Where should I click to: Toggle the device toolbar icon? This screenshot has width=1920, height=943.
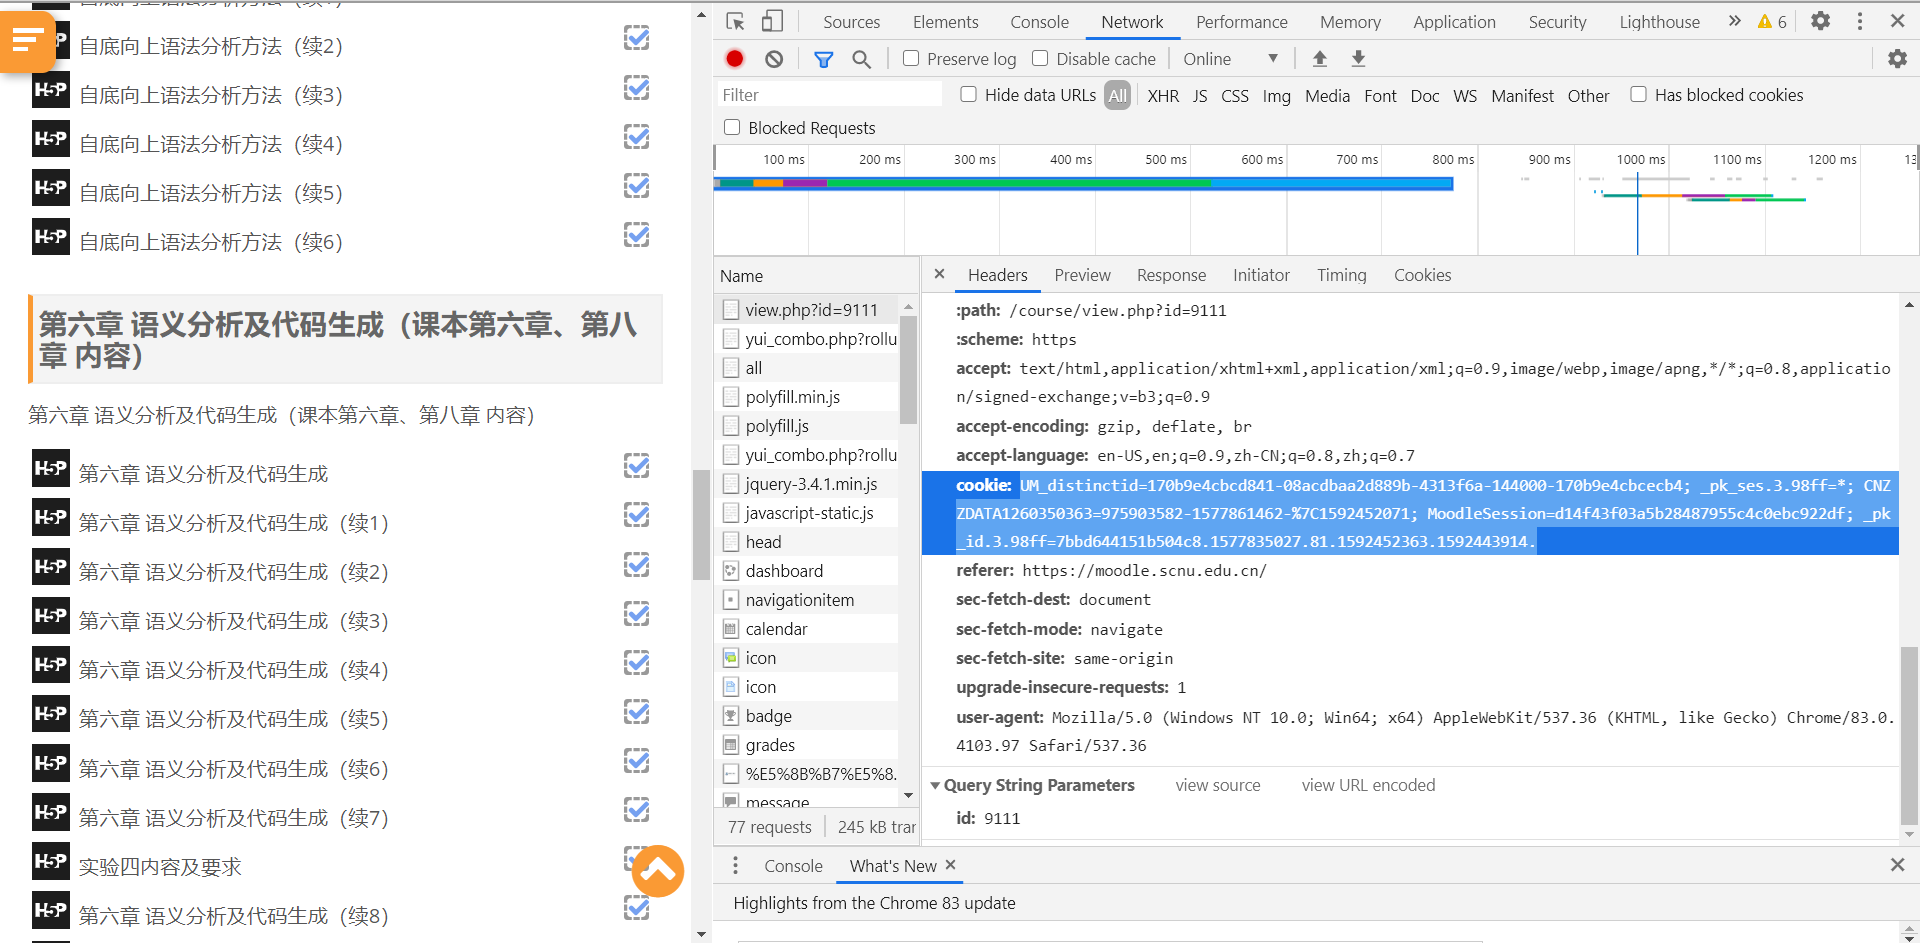pos(772,21)
